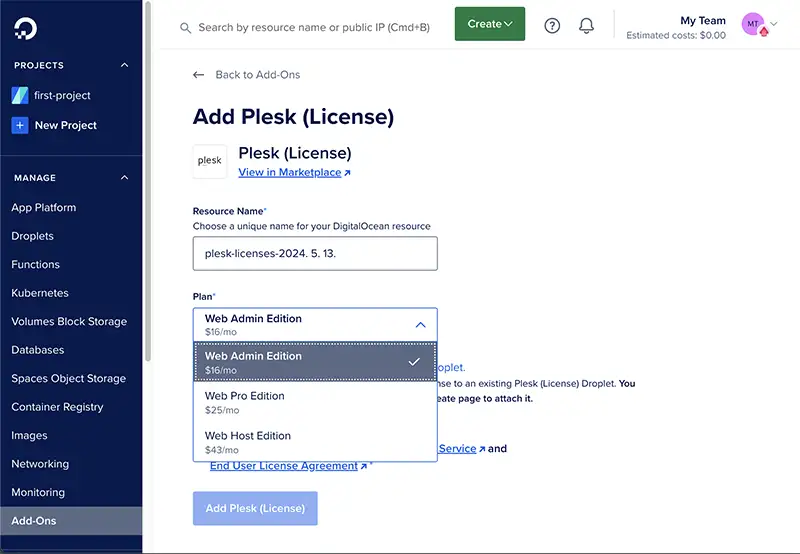Open the help question mark icon
The height and width of the screenshot is (554, 800).
point(552,26)
